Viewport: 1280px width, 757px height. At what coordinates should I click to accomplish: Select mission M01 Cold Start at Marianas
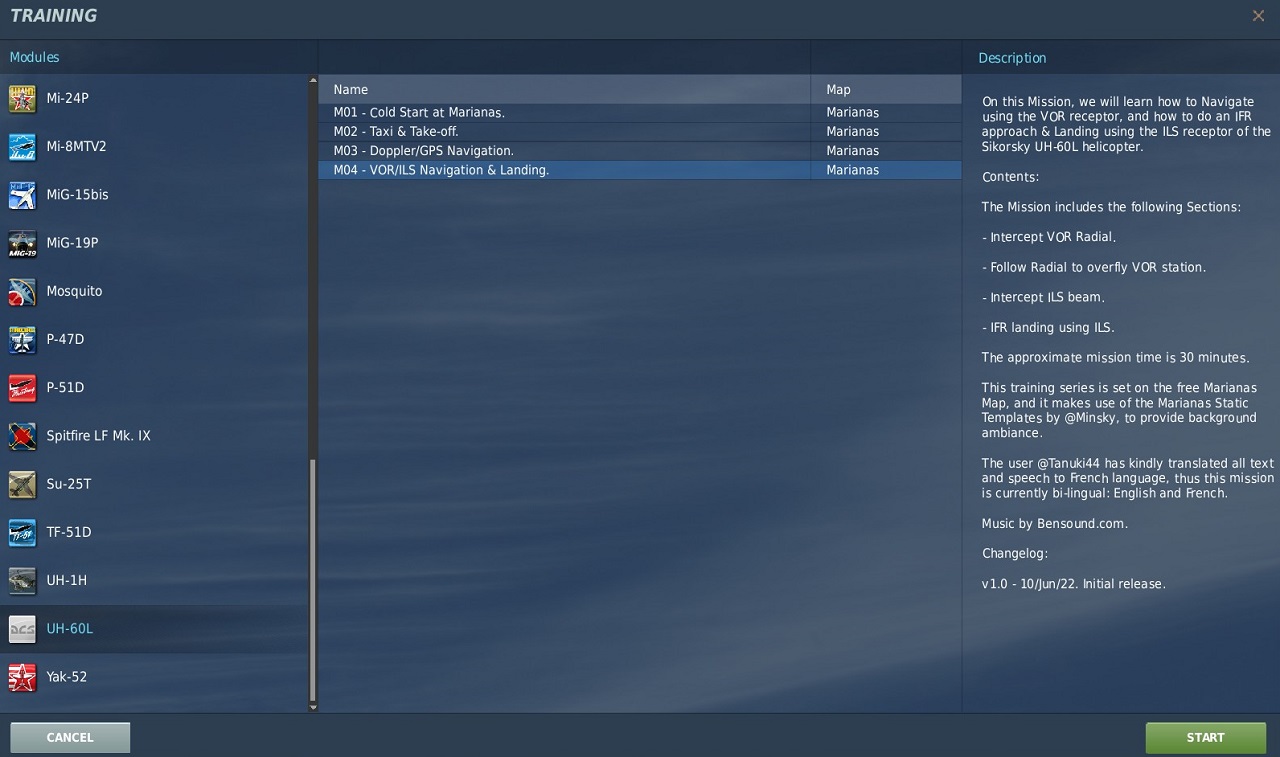[x=419, y=112]
